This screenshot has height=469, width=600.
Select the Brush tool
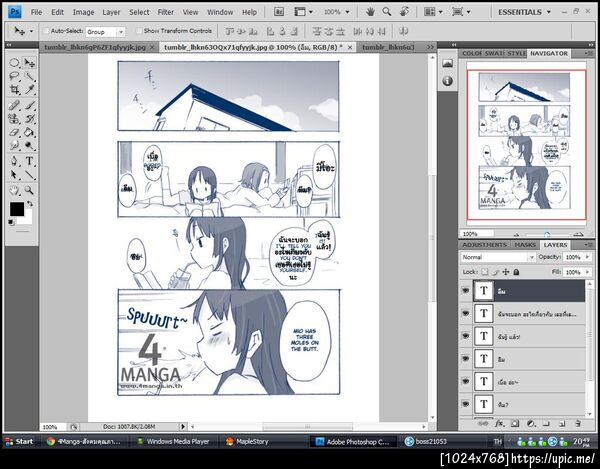(x=29, y=105)
